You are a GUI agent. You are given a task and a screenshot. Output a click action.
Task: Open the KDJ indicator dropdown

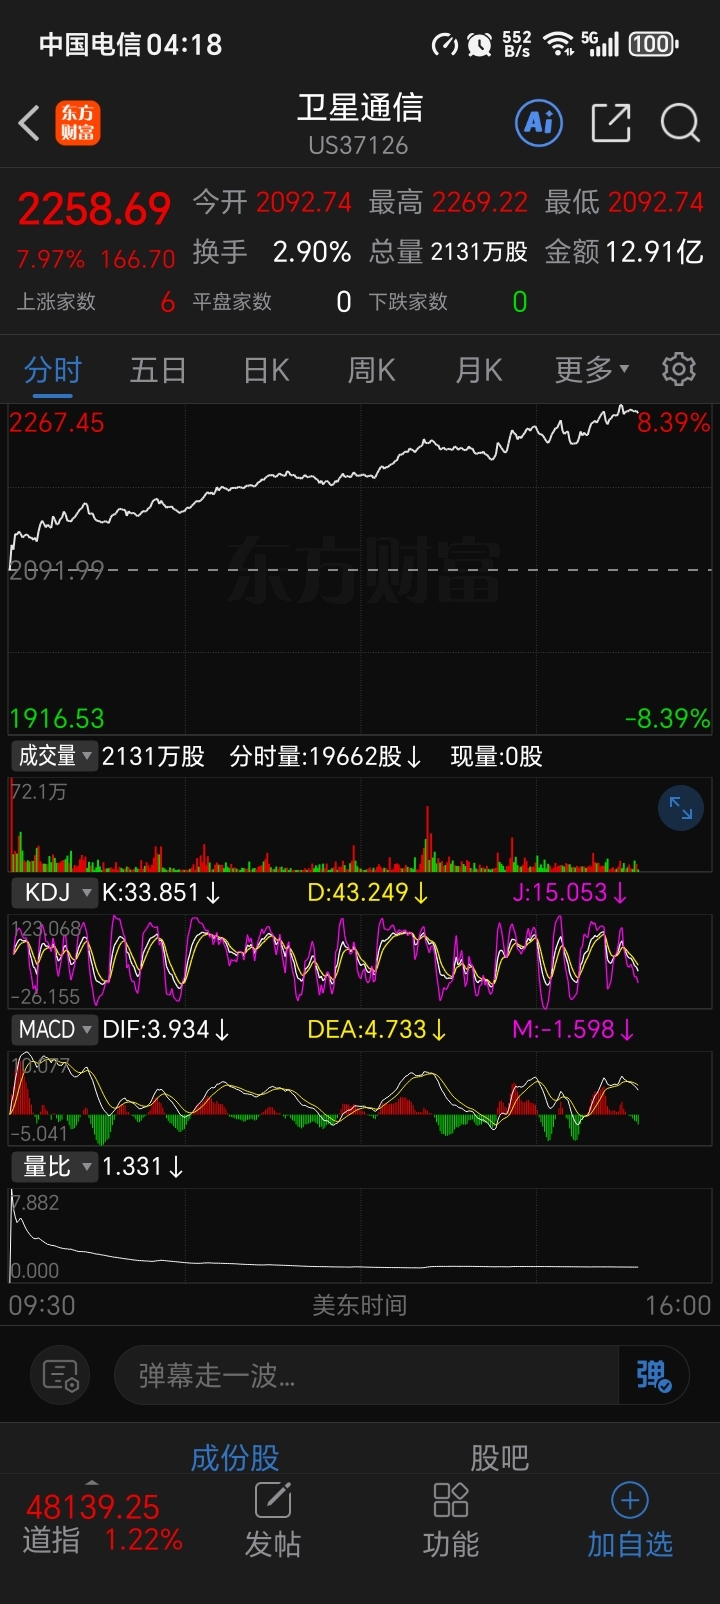pyautogui.click(x=54, y=893)
